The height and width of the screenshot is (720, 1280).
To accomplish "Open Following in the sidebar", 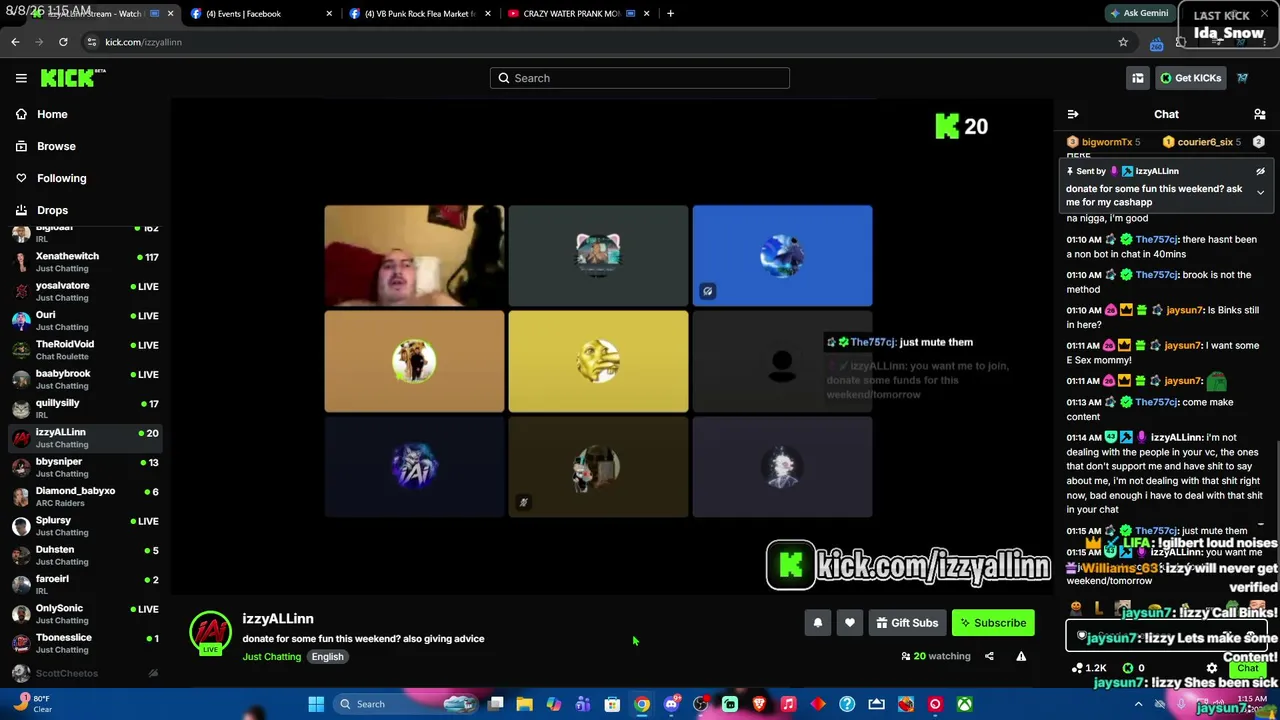I will [61, 178].
